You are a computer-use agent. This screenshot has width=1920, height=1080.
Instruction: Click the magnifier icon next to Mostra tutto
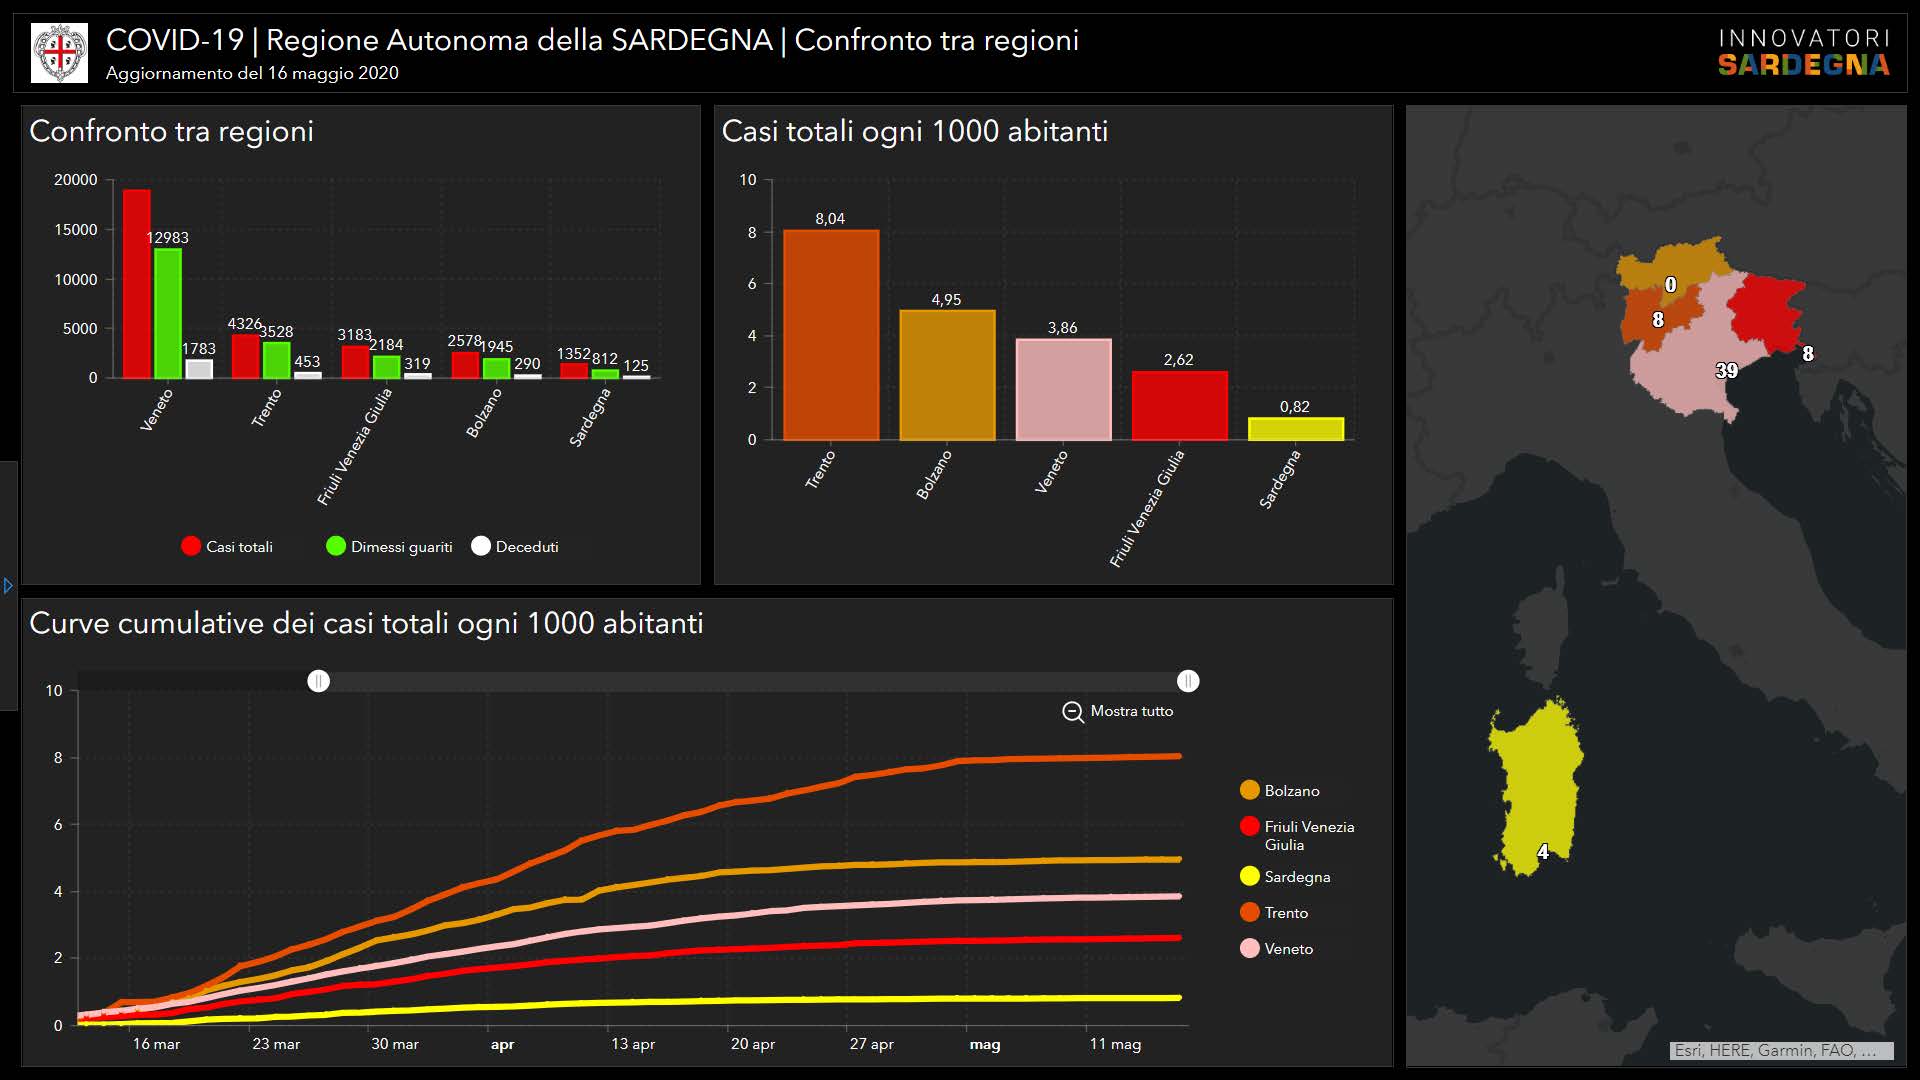tap(1072, 712)
